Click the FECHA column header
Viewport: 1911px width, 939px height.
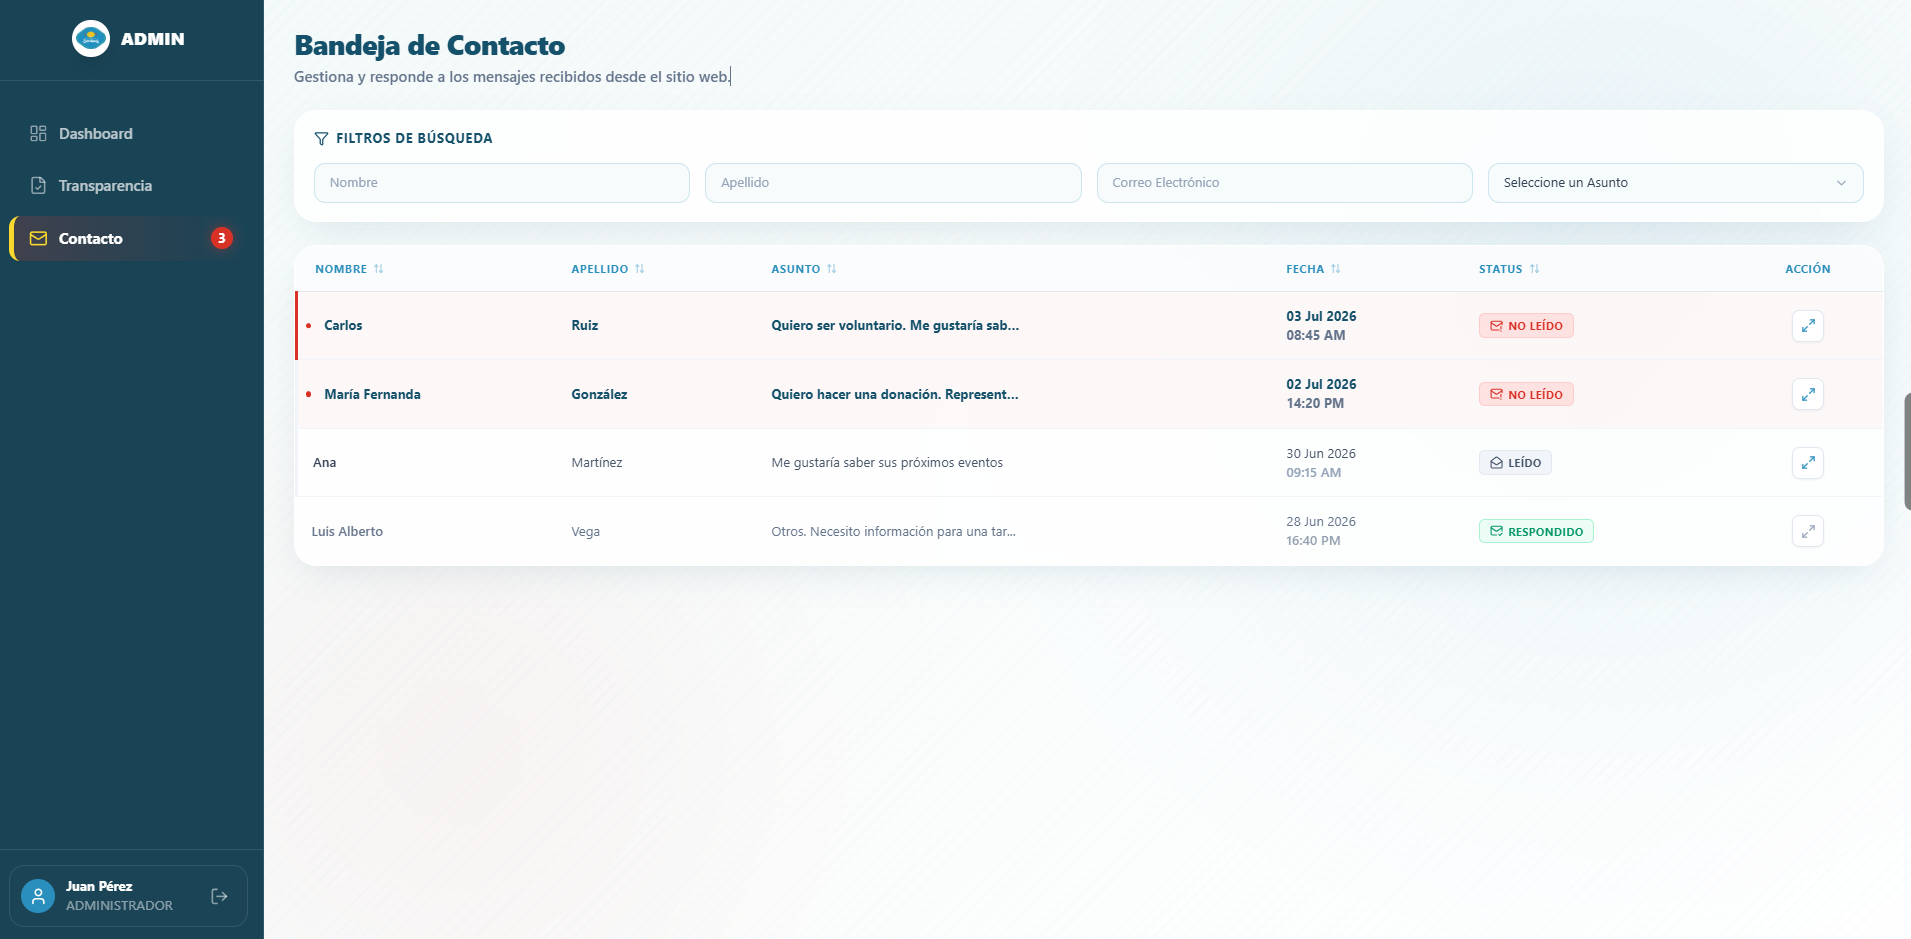(x=1305, y=269)
